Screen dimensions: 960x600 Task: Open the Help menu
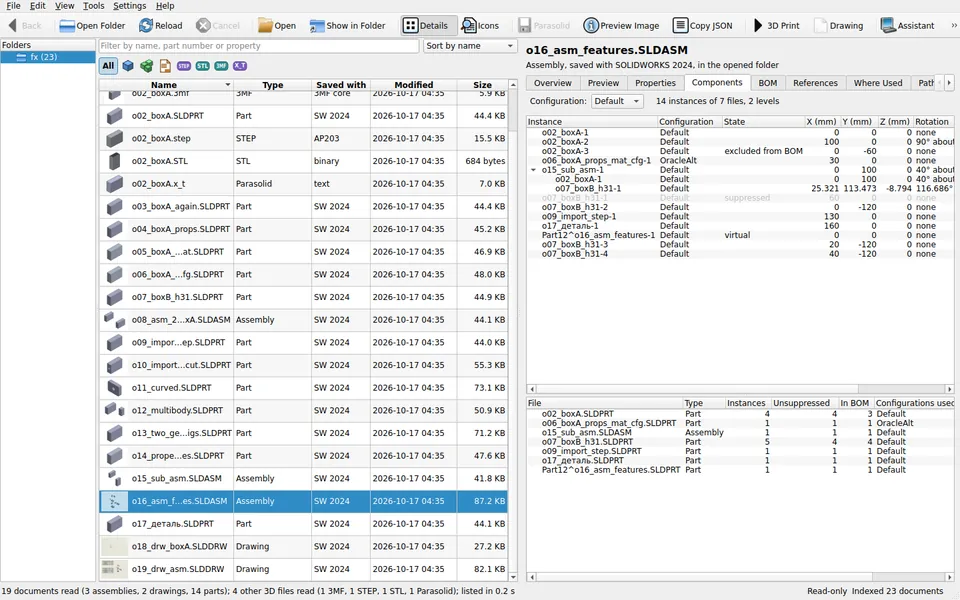[165, 6]
